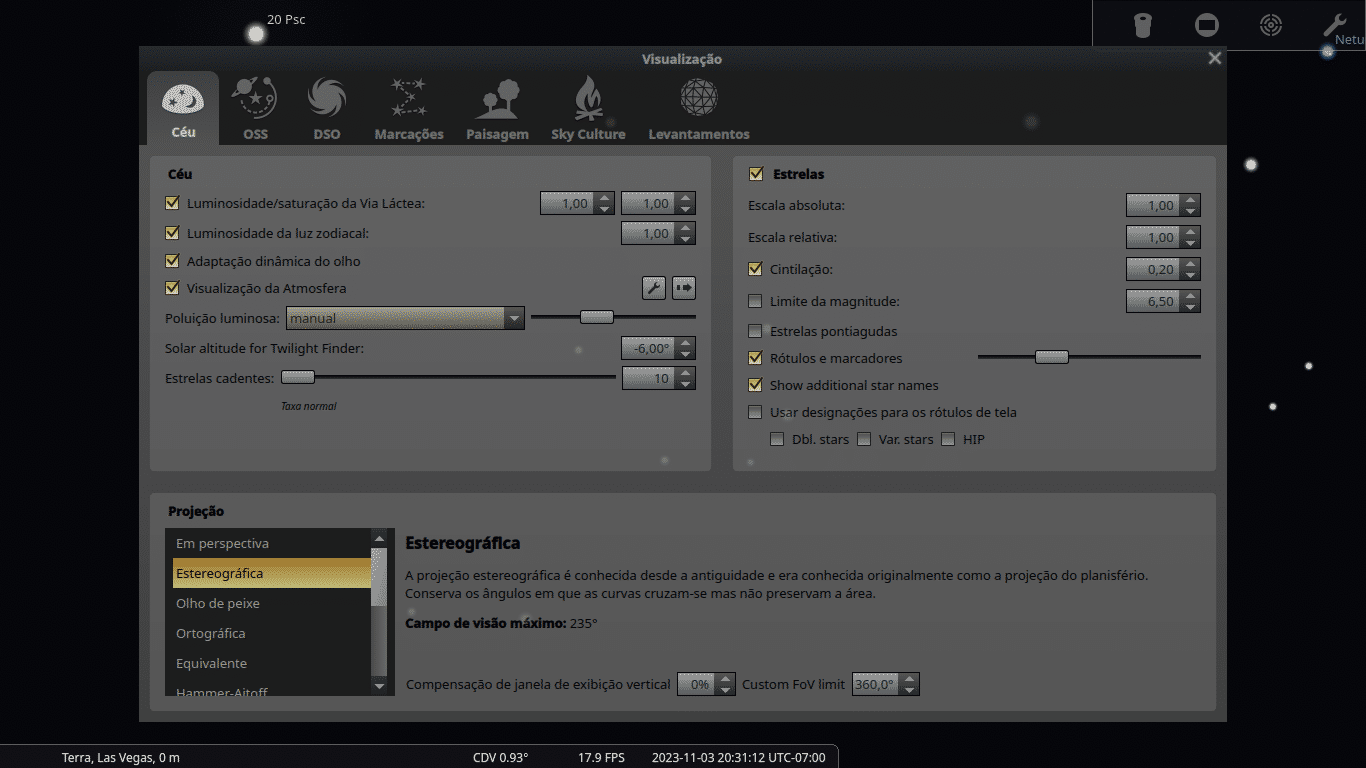Screen dimensions: 1366x768
Task: Toggle Luminosidade da luz zodiacal checkbox
Action: (x=172, y=233)
